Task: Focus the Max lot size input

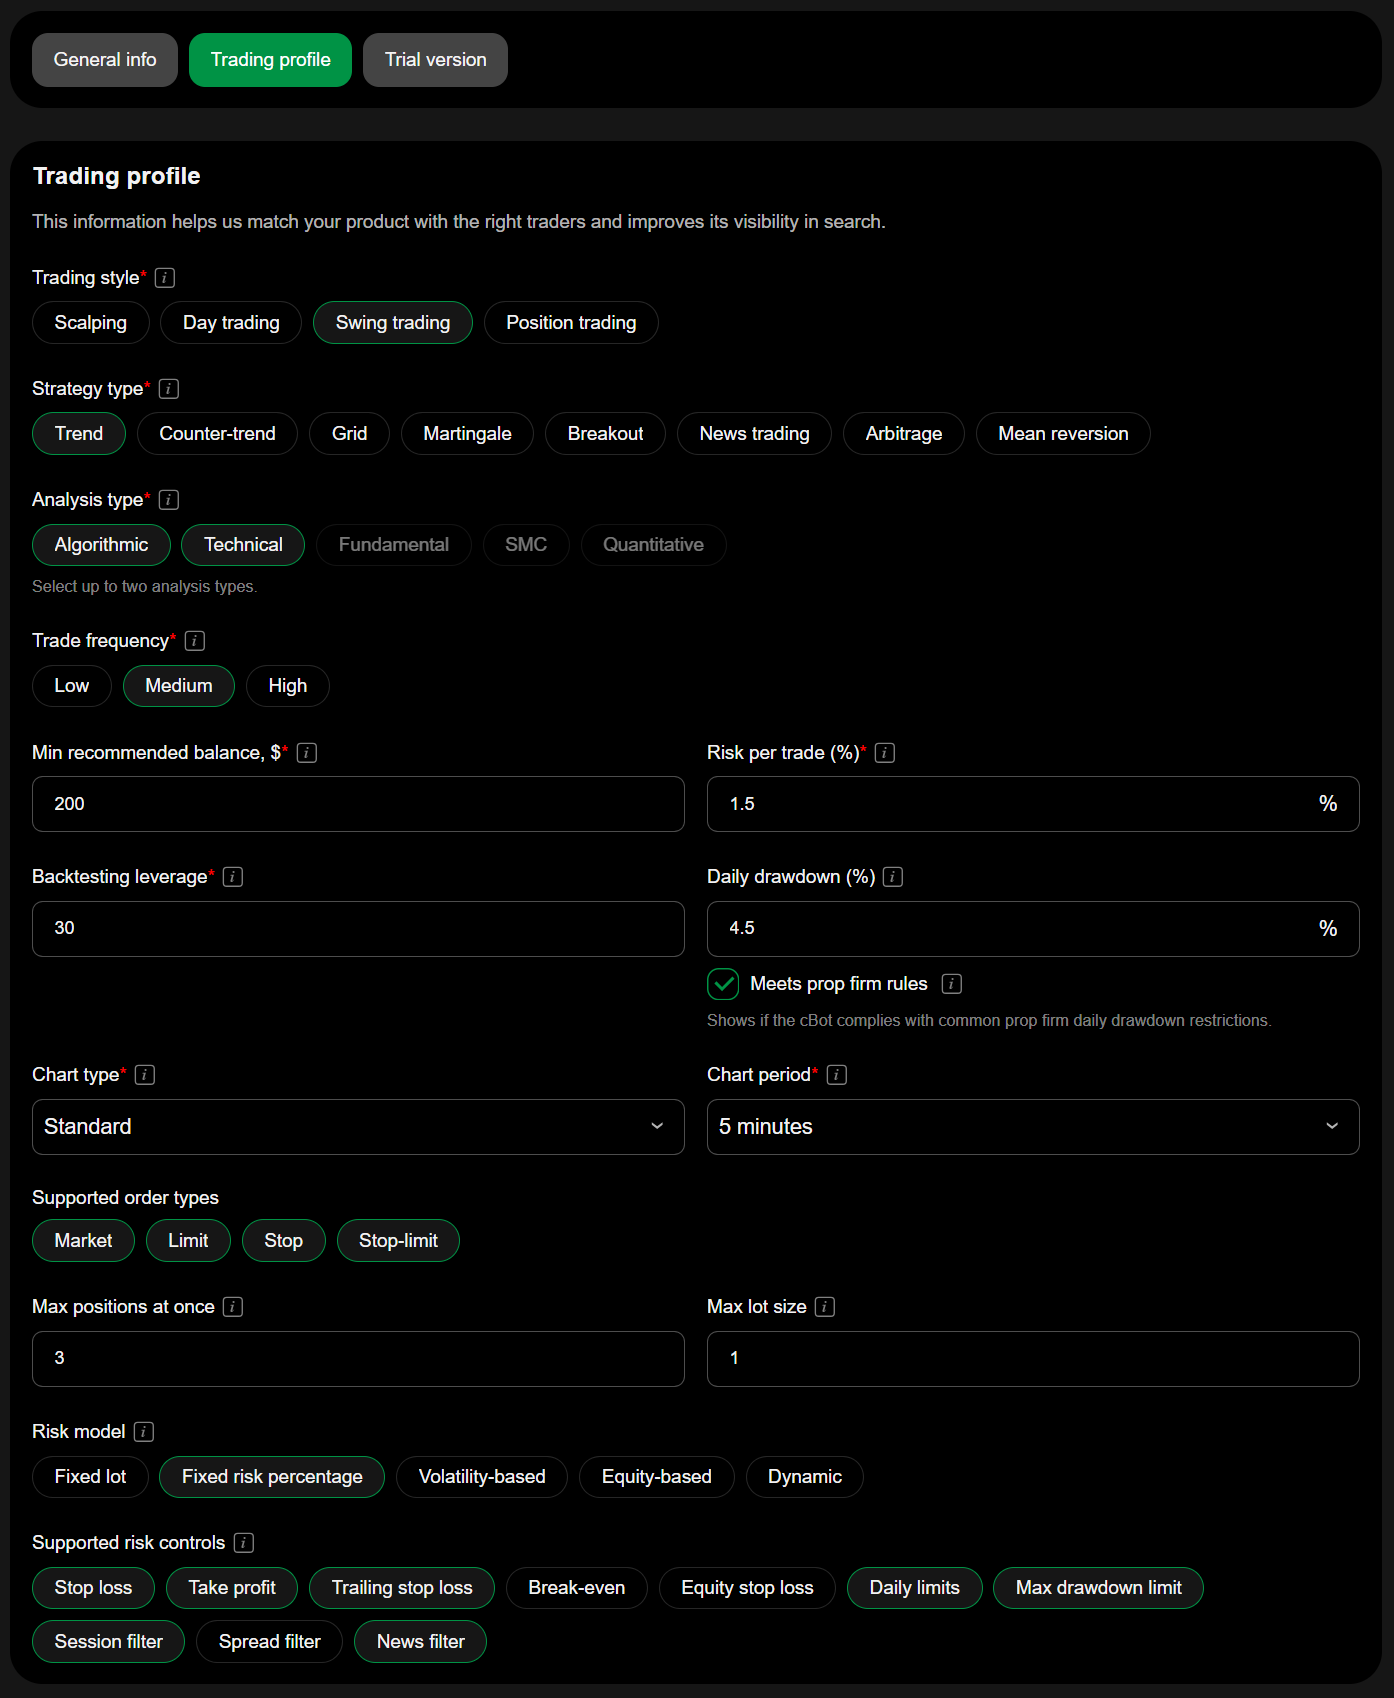Action: coord(1032,1359)
